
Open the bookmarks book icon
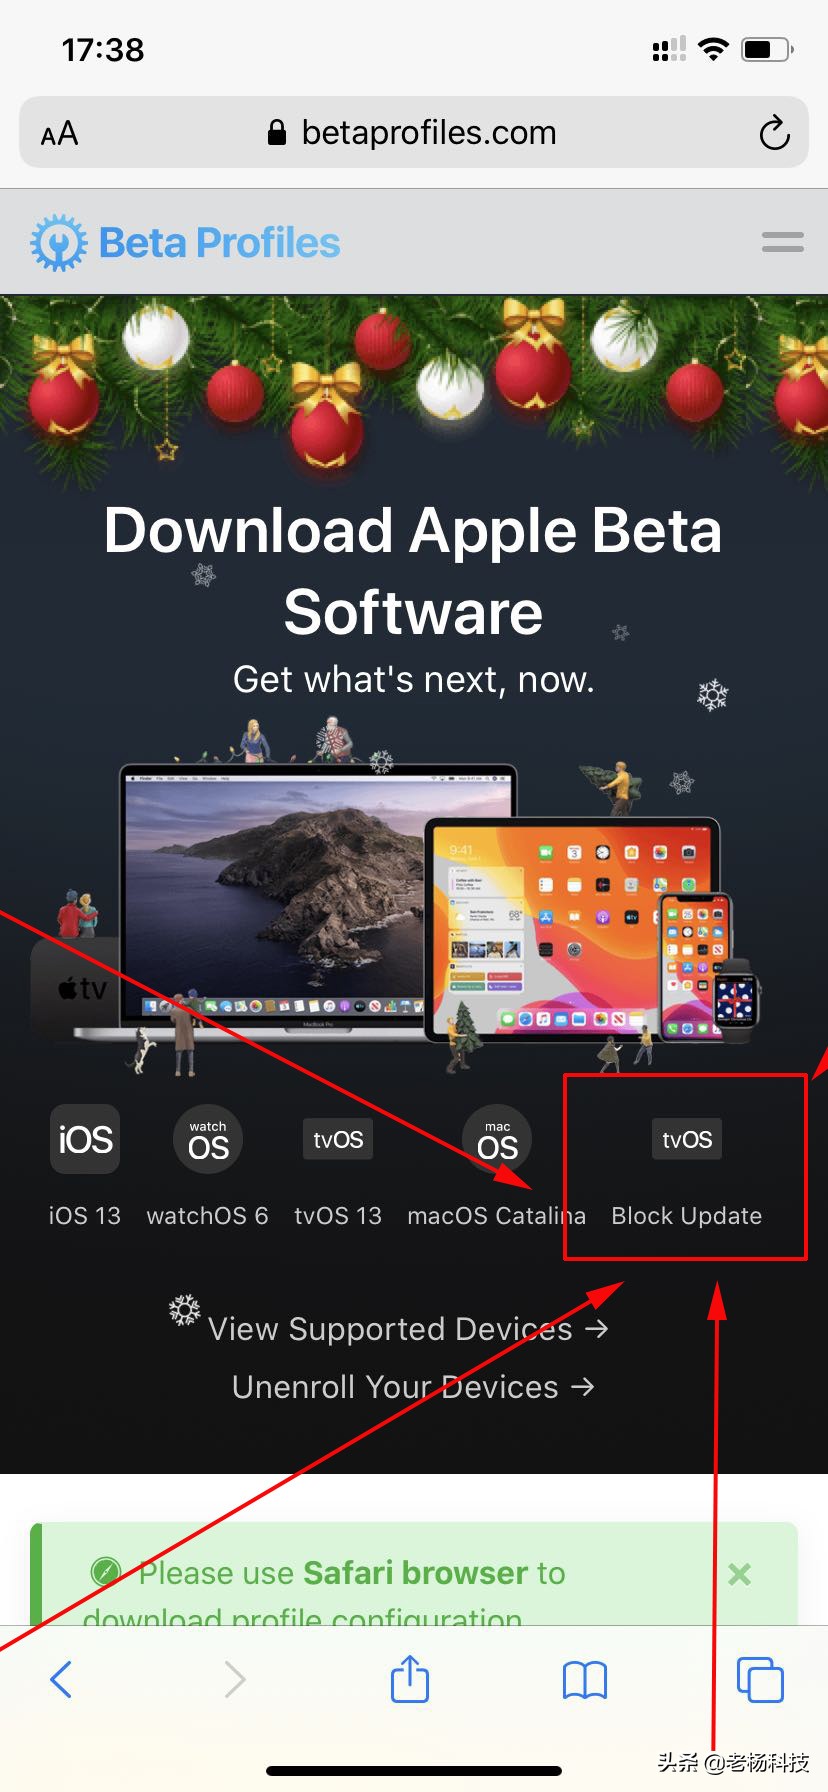click(x=585, y=1680)
